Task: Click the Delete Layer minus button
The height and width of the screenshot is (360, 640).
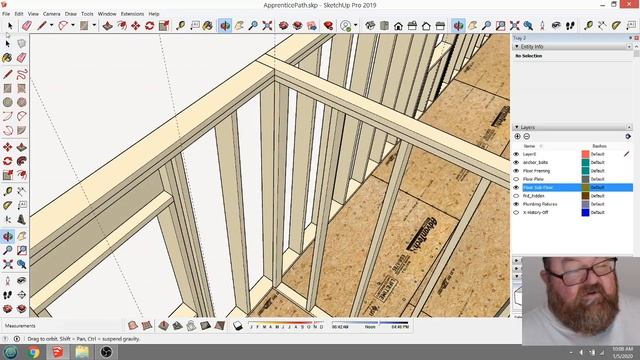Action: tap(527, 136)
